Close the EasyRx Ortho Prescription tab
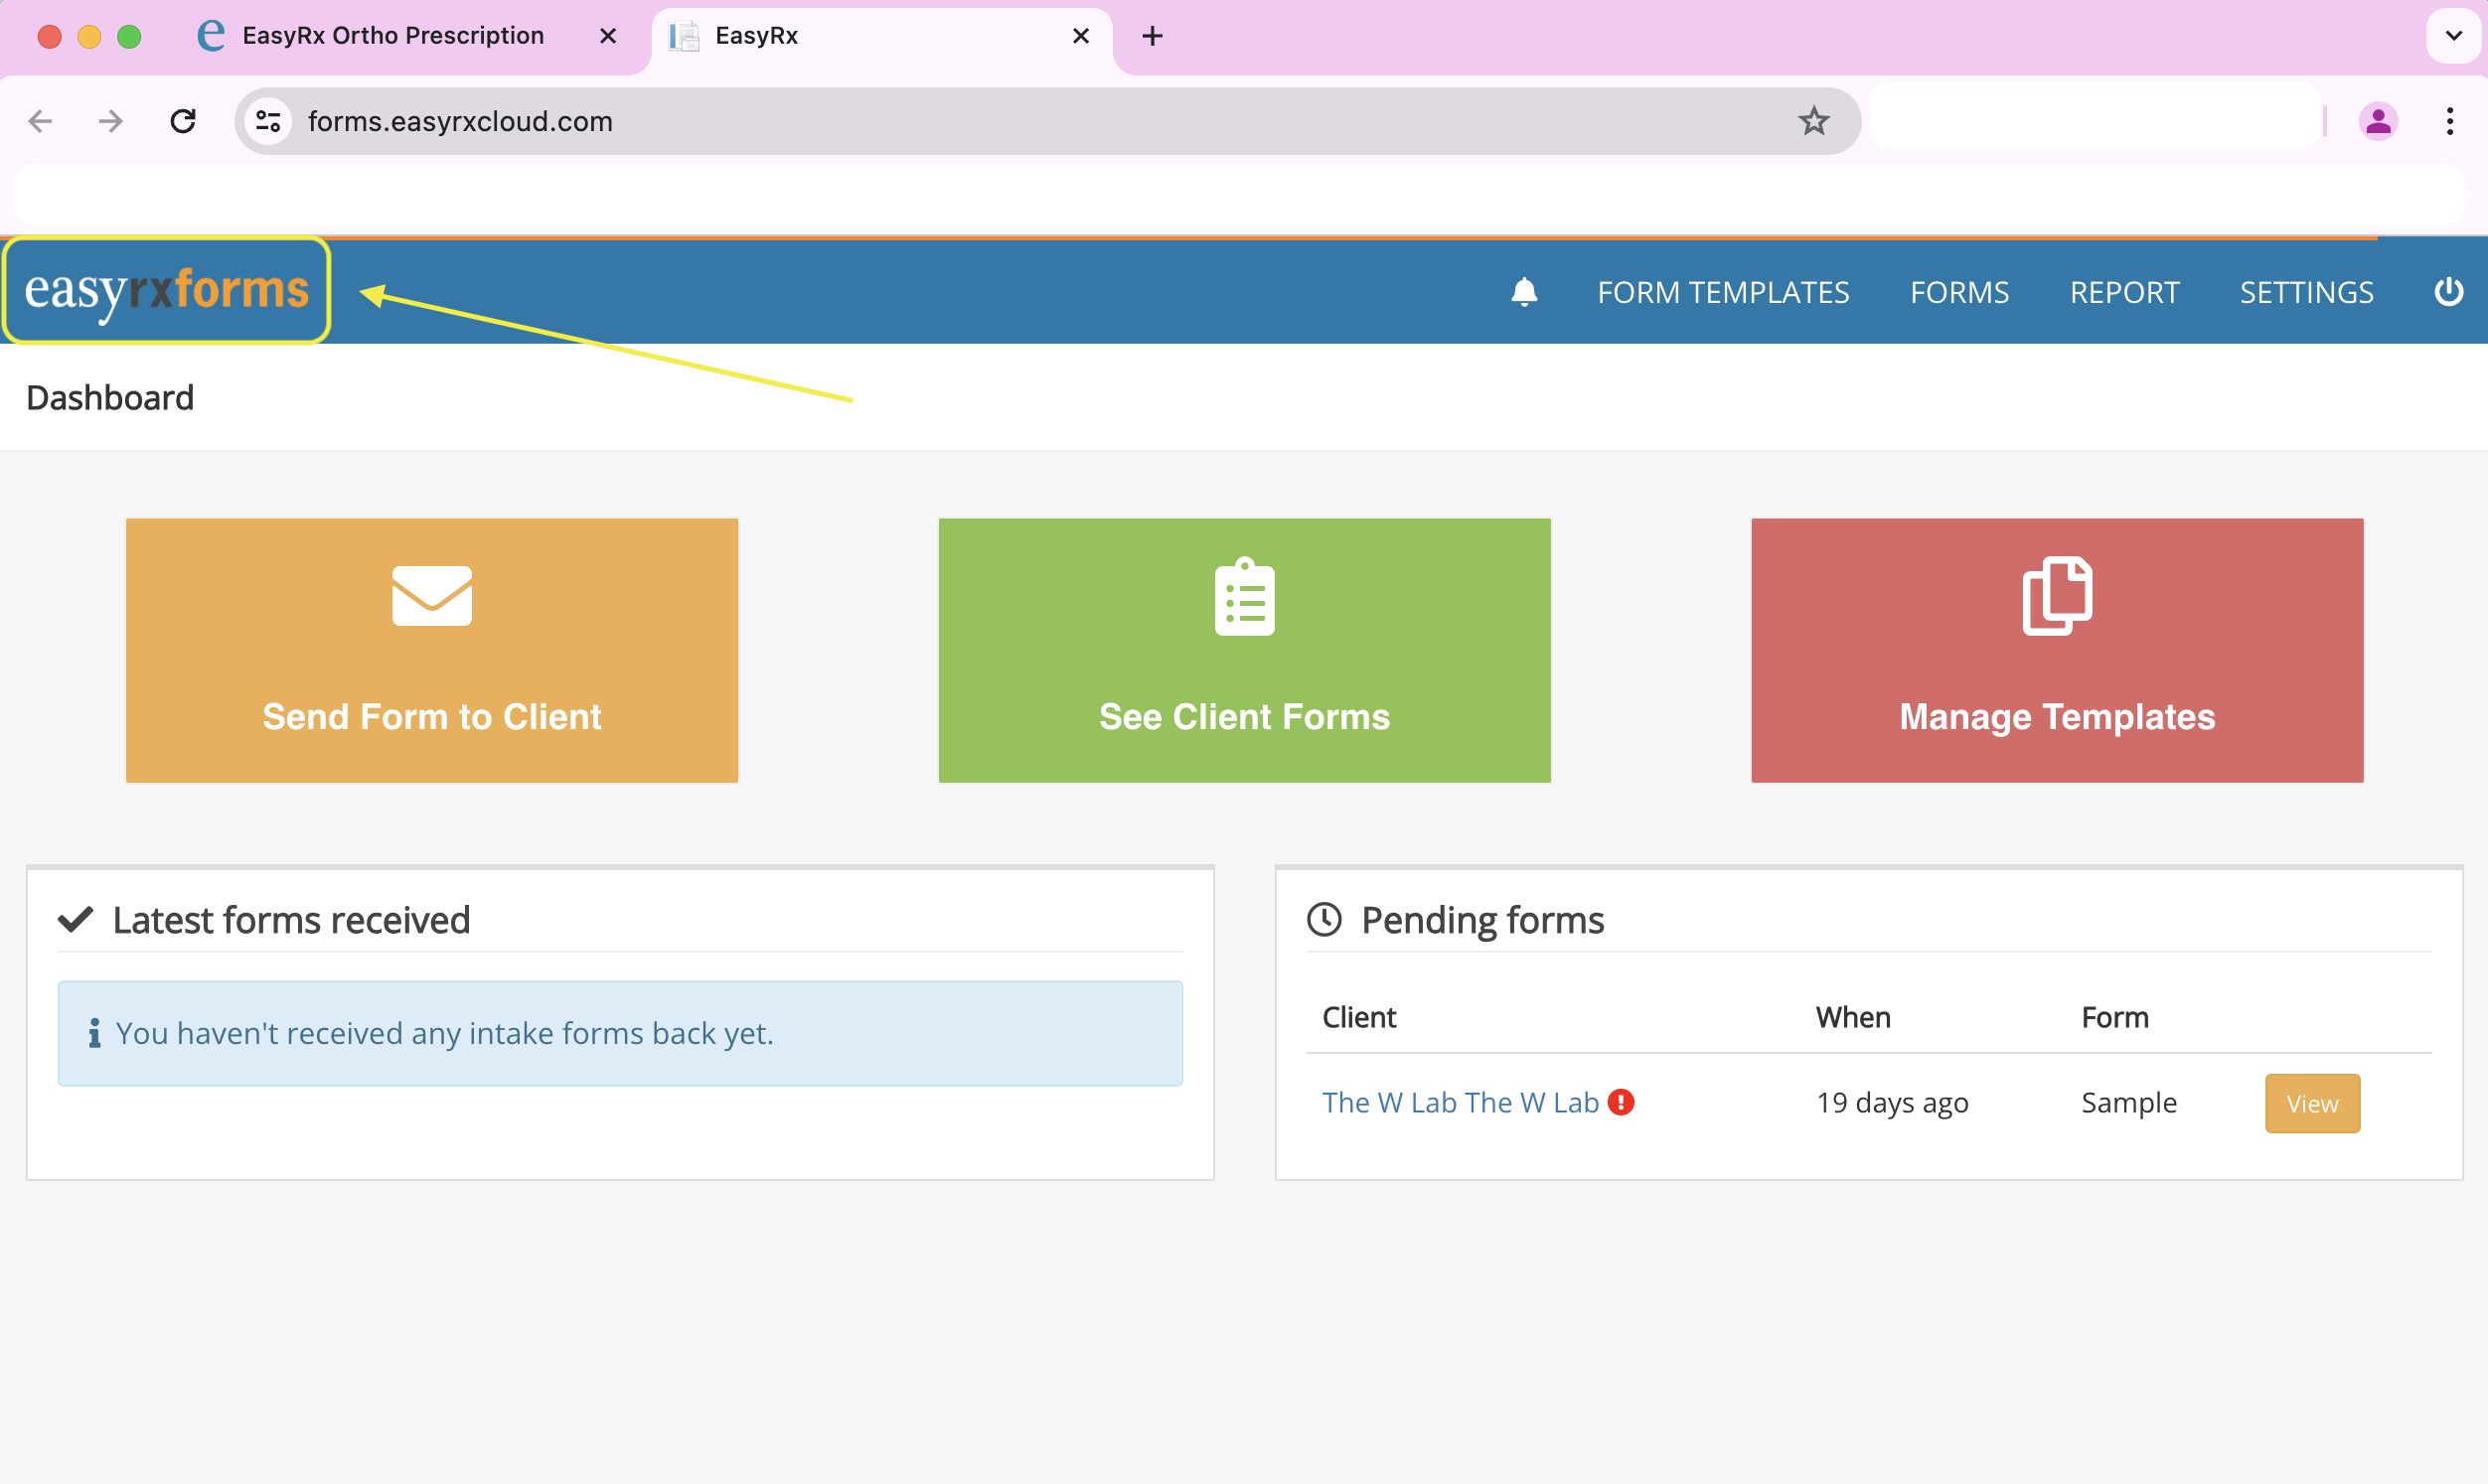 607,36
